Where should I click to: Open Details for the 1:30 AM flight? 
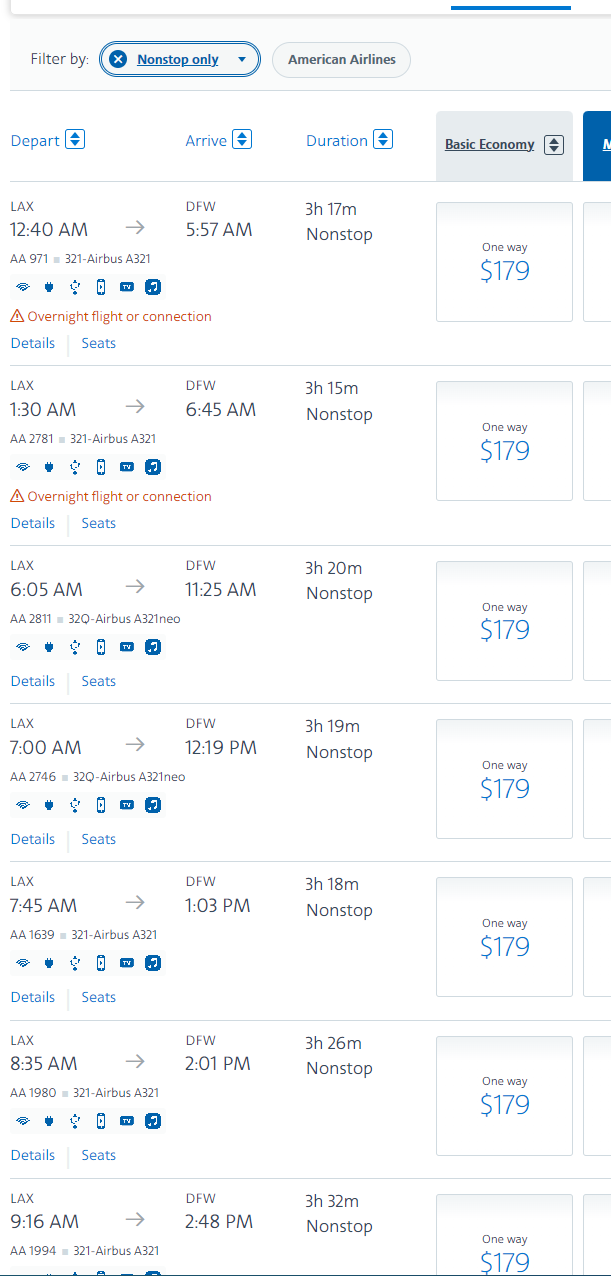(33, 523)
